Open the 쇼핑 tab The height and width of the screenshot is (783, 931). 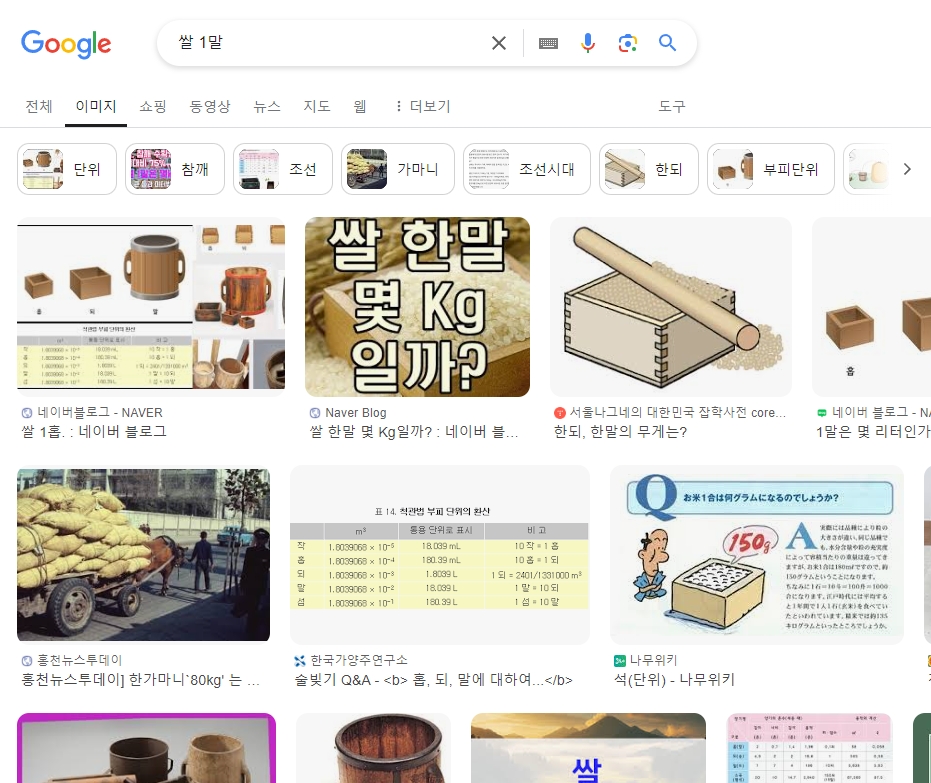(x=153, y=106)
